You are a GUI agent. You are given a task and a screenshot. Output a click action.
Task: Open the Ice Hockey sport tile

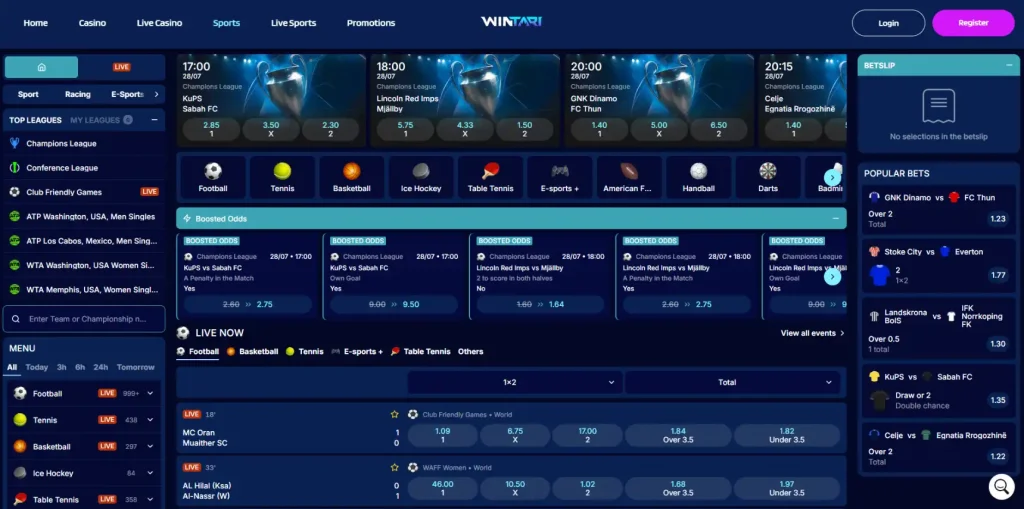click(x=421, y=177)
